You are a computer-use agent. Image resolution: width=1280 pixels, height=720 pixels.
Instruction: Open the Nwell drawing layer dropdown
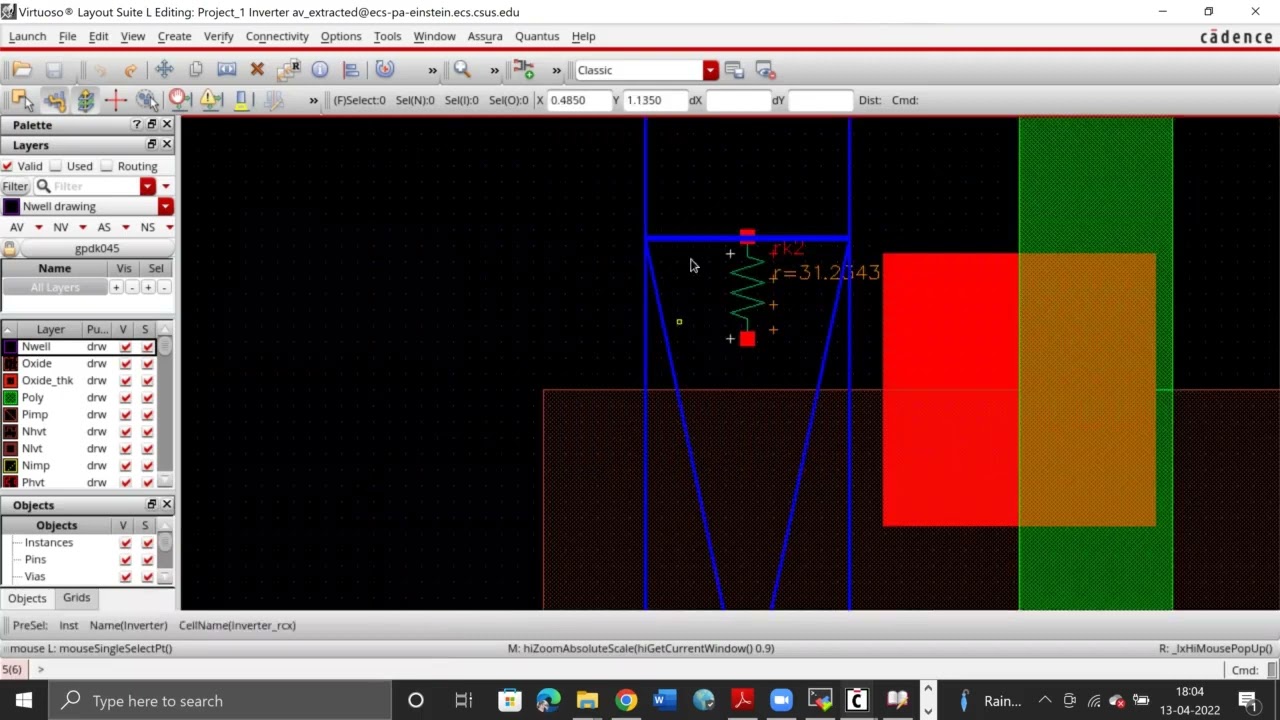[165, 206]
